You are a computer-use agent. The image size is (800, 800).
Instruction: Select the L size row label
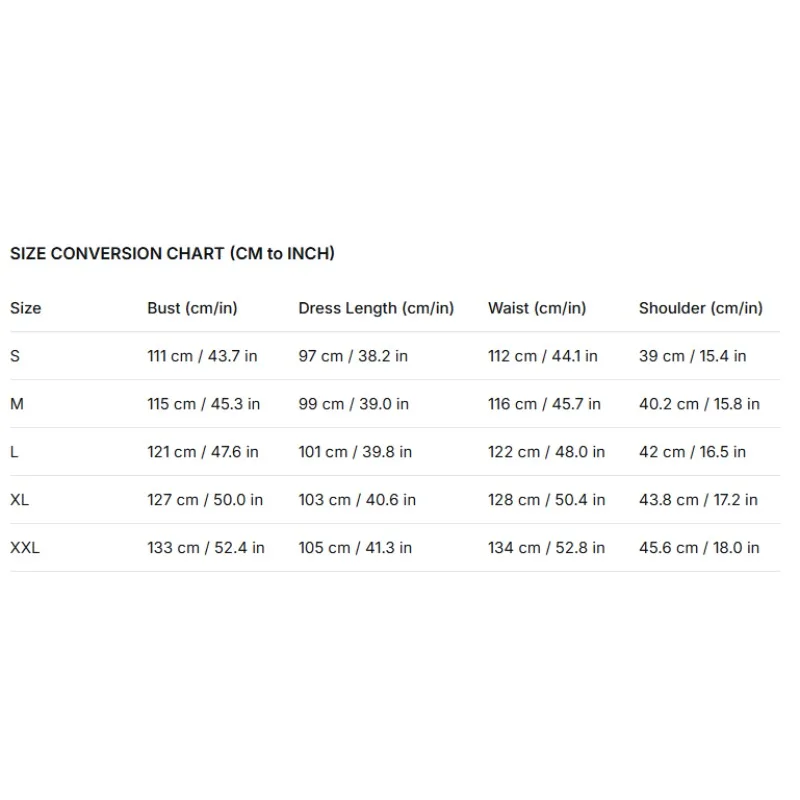pos(14,452)
